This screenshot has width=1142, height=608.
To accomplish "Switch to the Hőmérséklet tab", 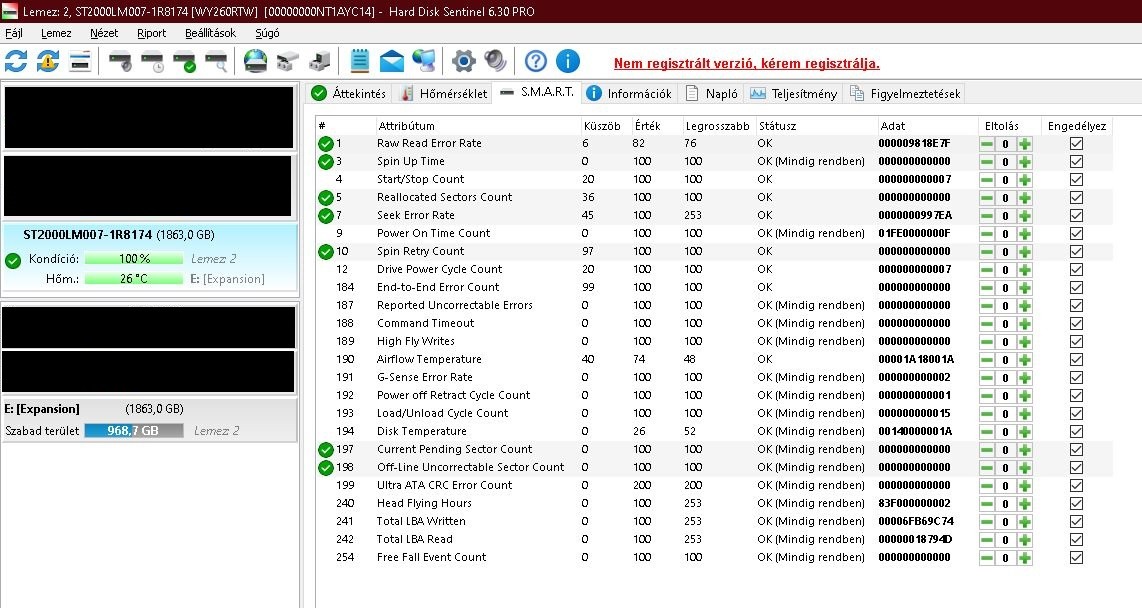I will pos(444,93).
